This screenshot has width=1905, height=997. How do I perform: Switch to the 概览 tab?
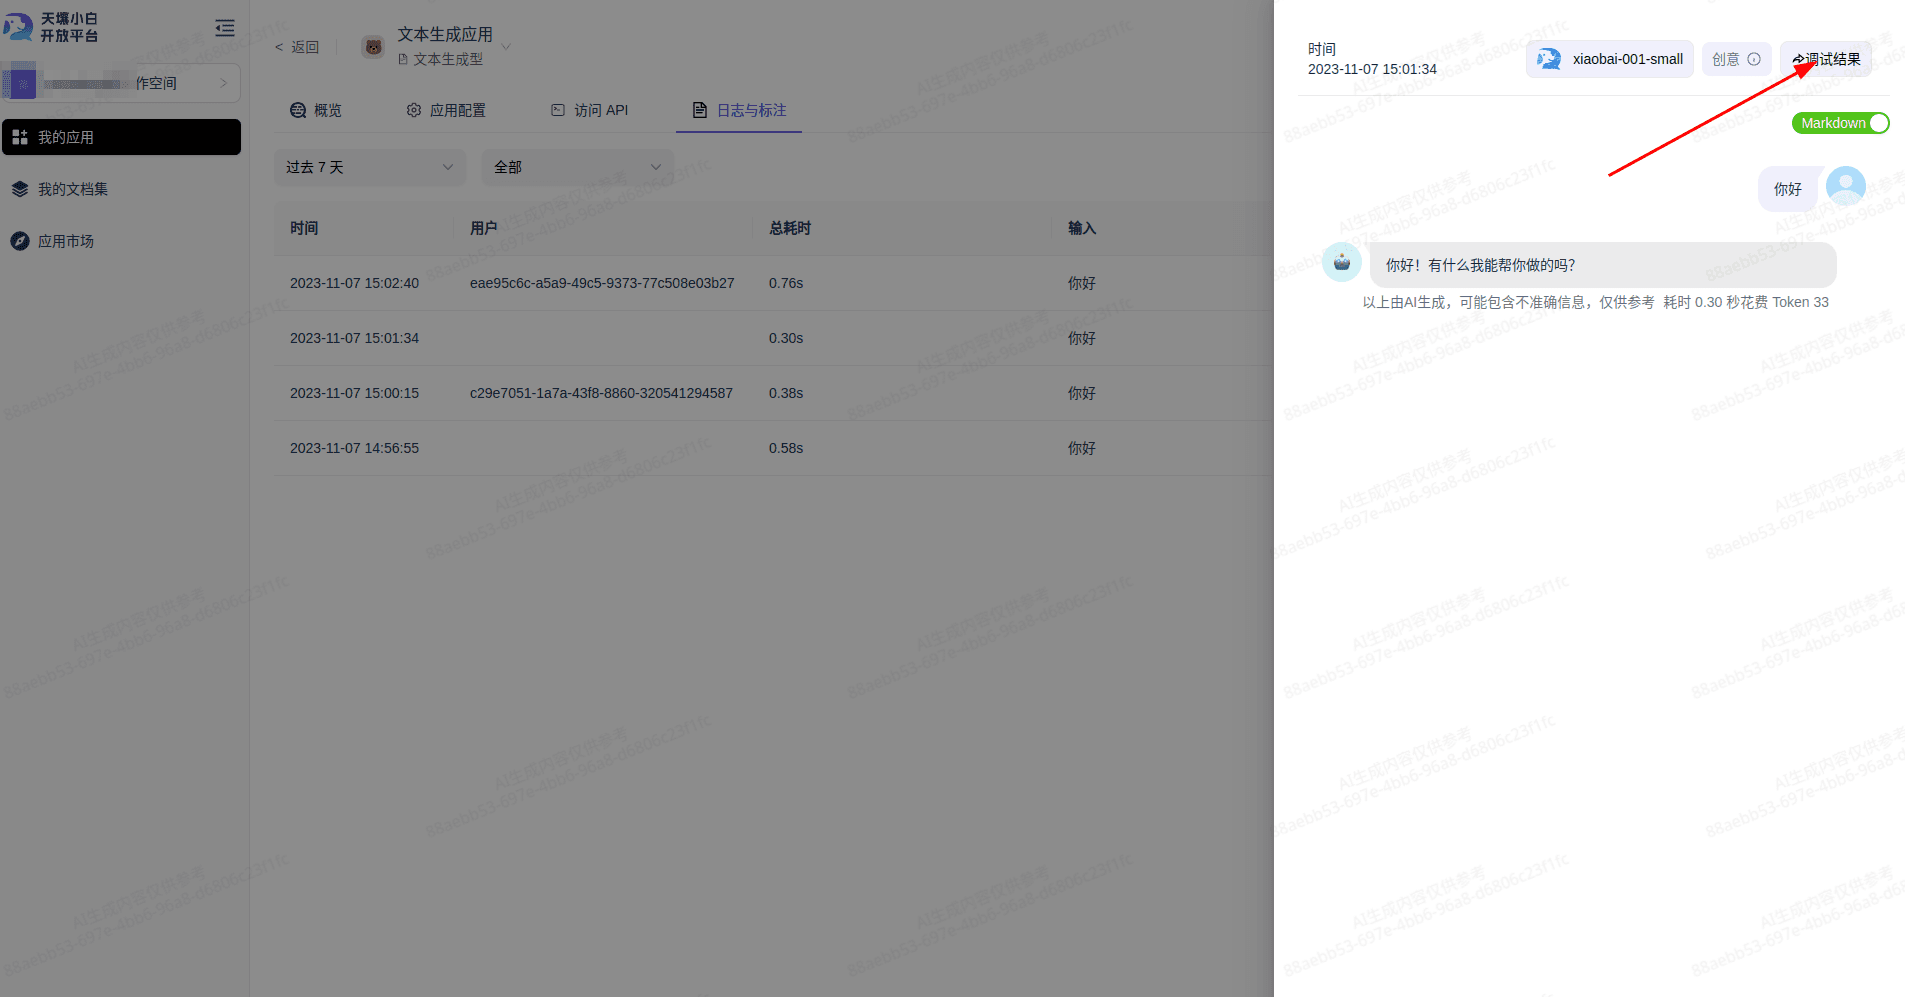[x=316, y=110]
